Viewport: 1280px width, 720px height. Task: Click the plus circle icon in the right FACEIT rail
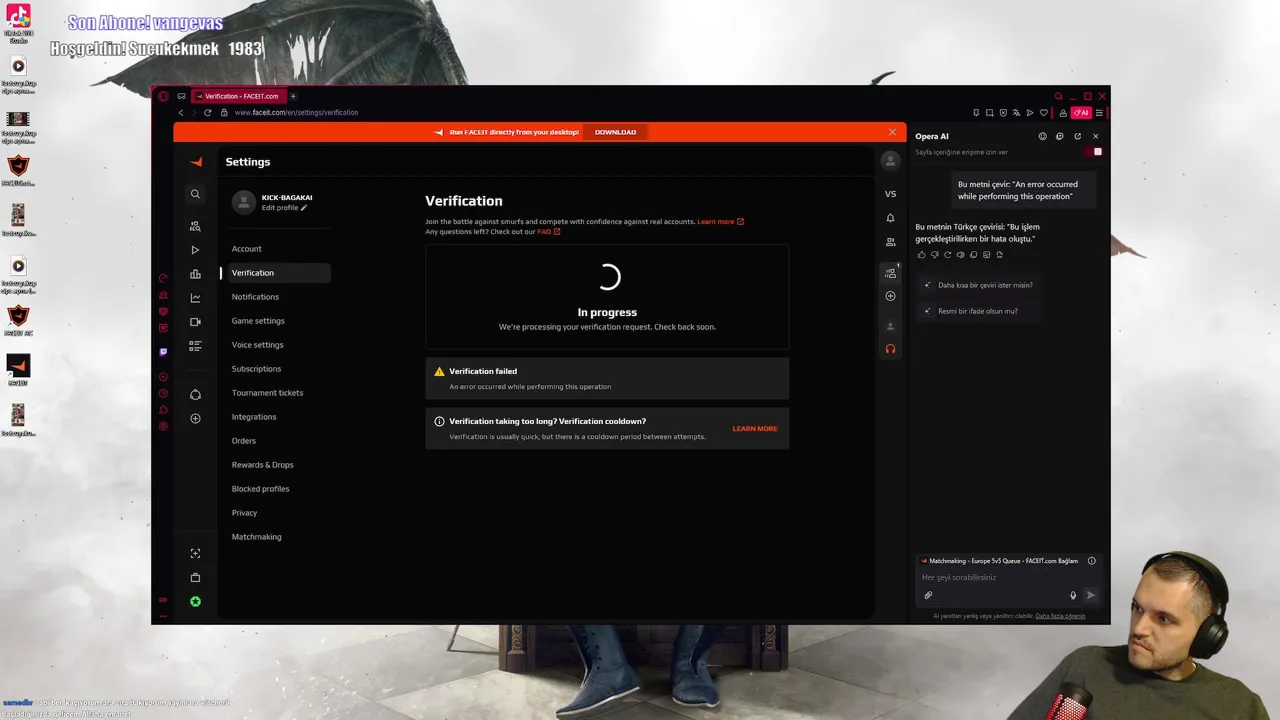pos(890,296)
